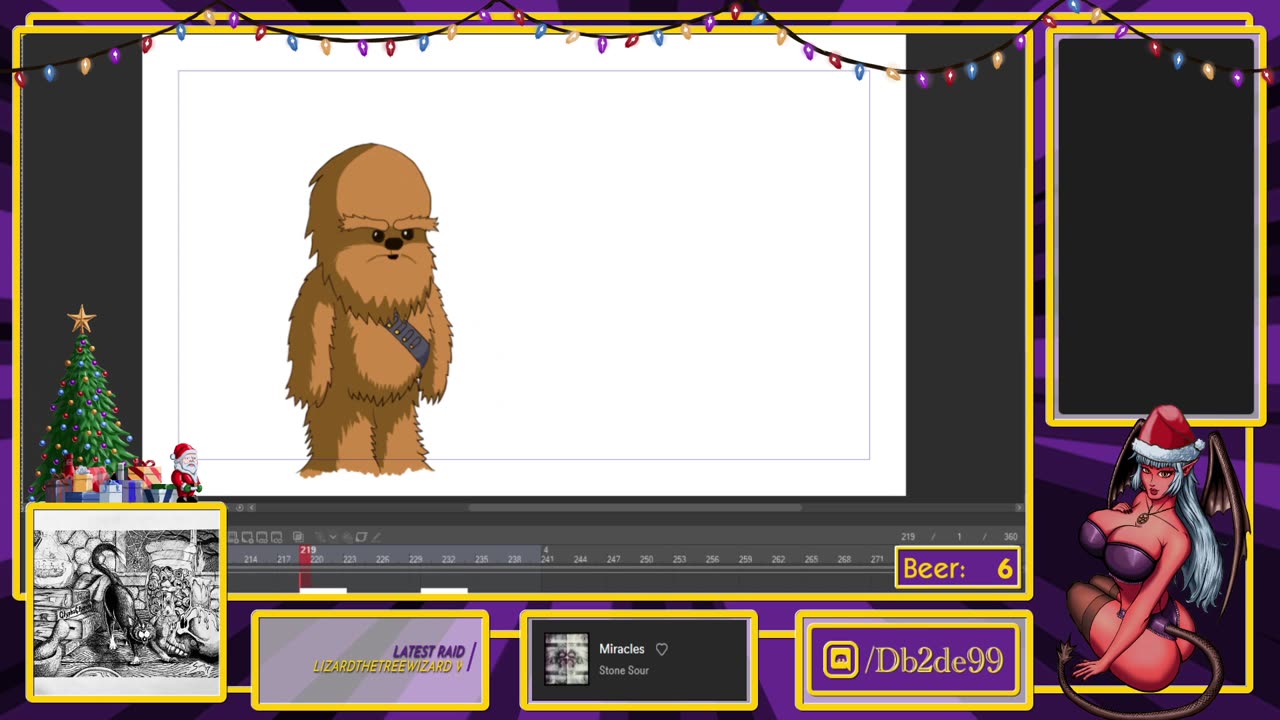1280x720 pixels.
Task: Click the left arrow of the canvas scrollbar
Action: point(251,507)
